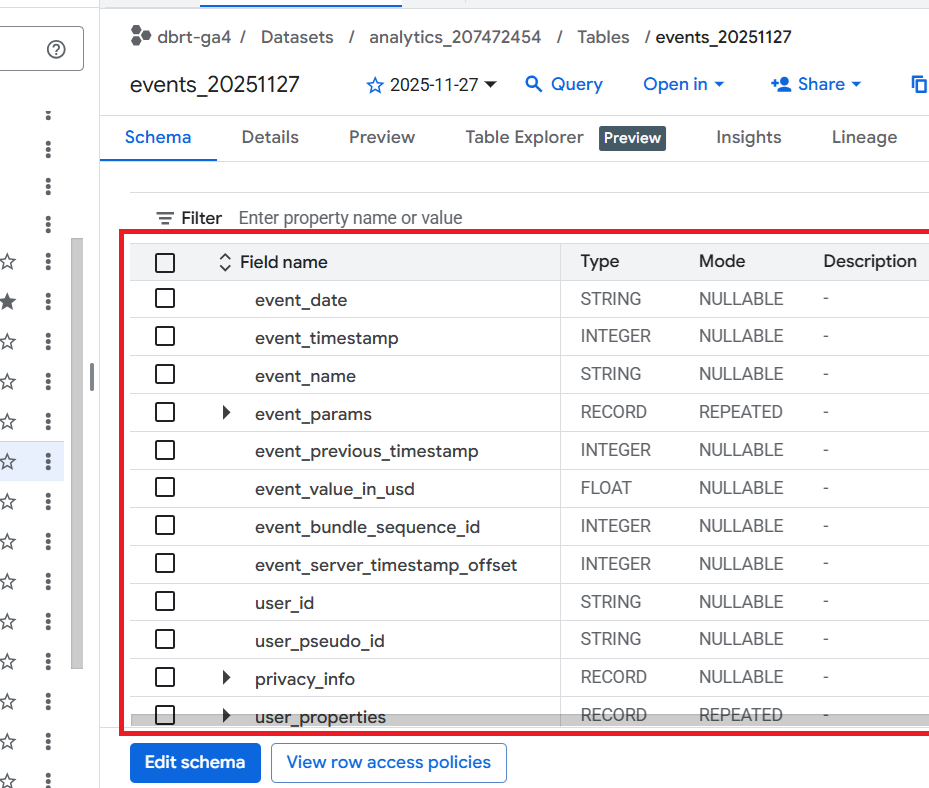Check the user_id field checkbox
Screen dimensions: 929x788
tap(165, 602)
